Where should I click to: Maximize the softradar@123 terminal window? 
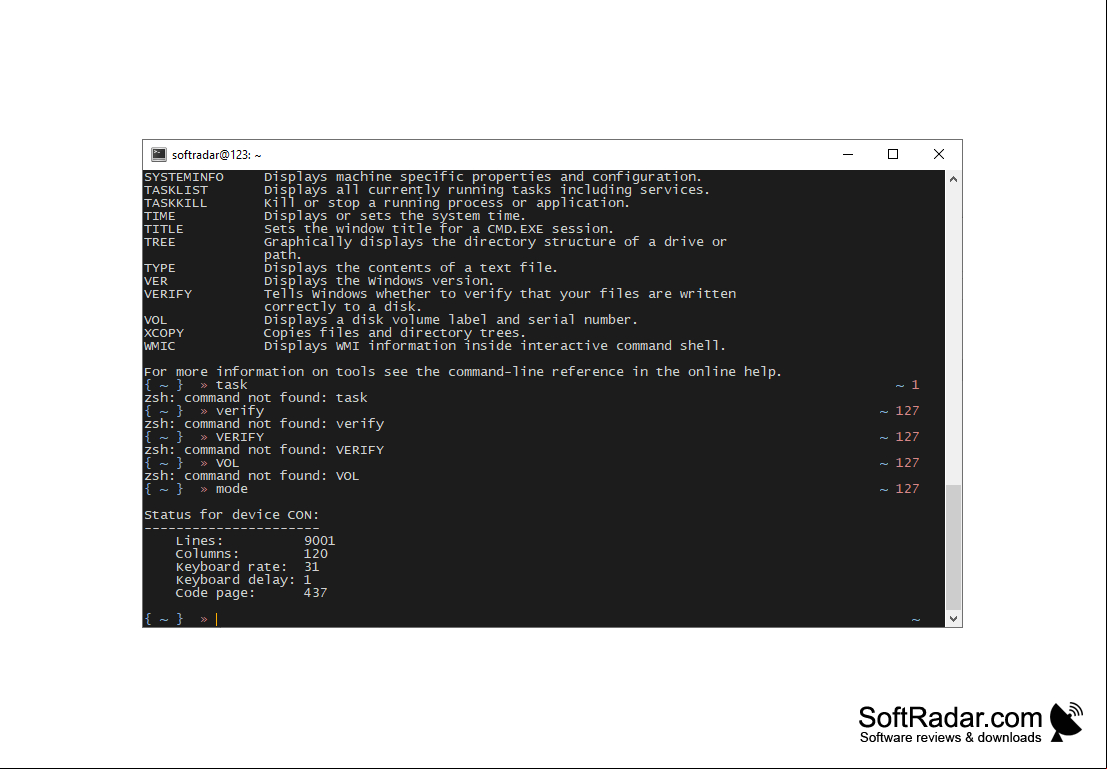(x=893, y=155)
